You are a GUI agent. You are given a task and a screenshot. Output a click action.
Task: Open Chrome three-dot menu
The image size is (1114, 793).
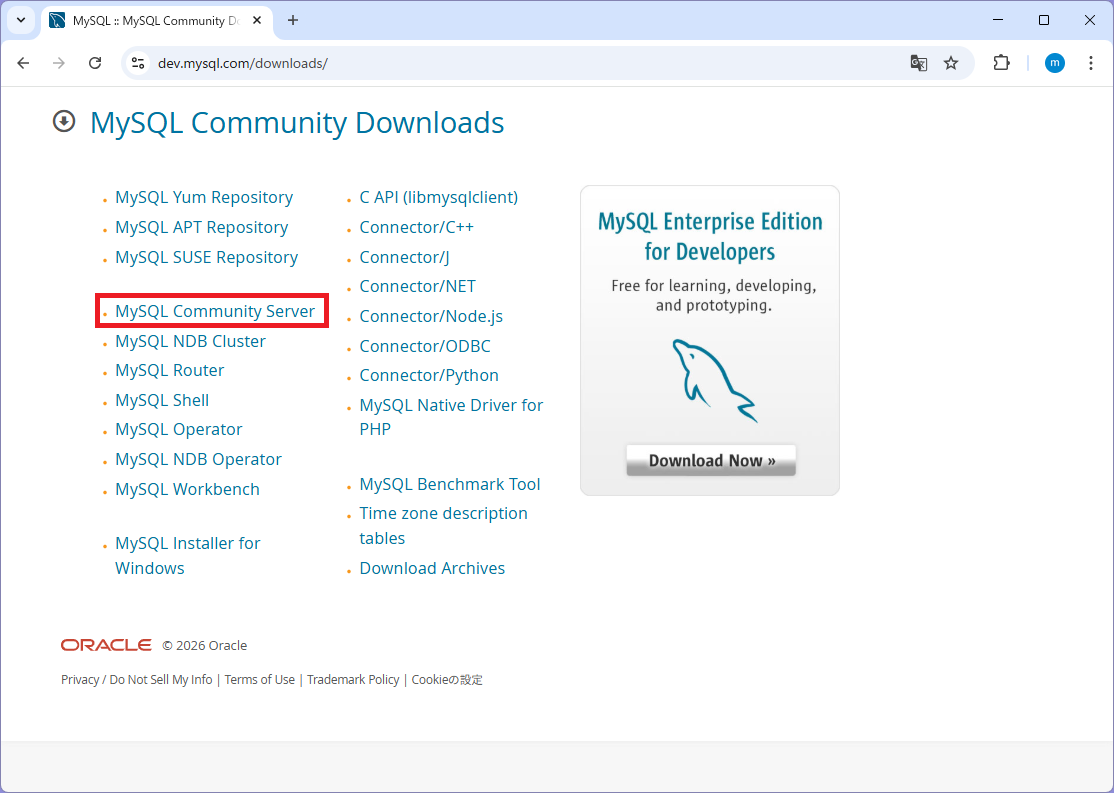click(1091, 63)
